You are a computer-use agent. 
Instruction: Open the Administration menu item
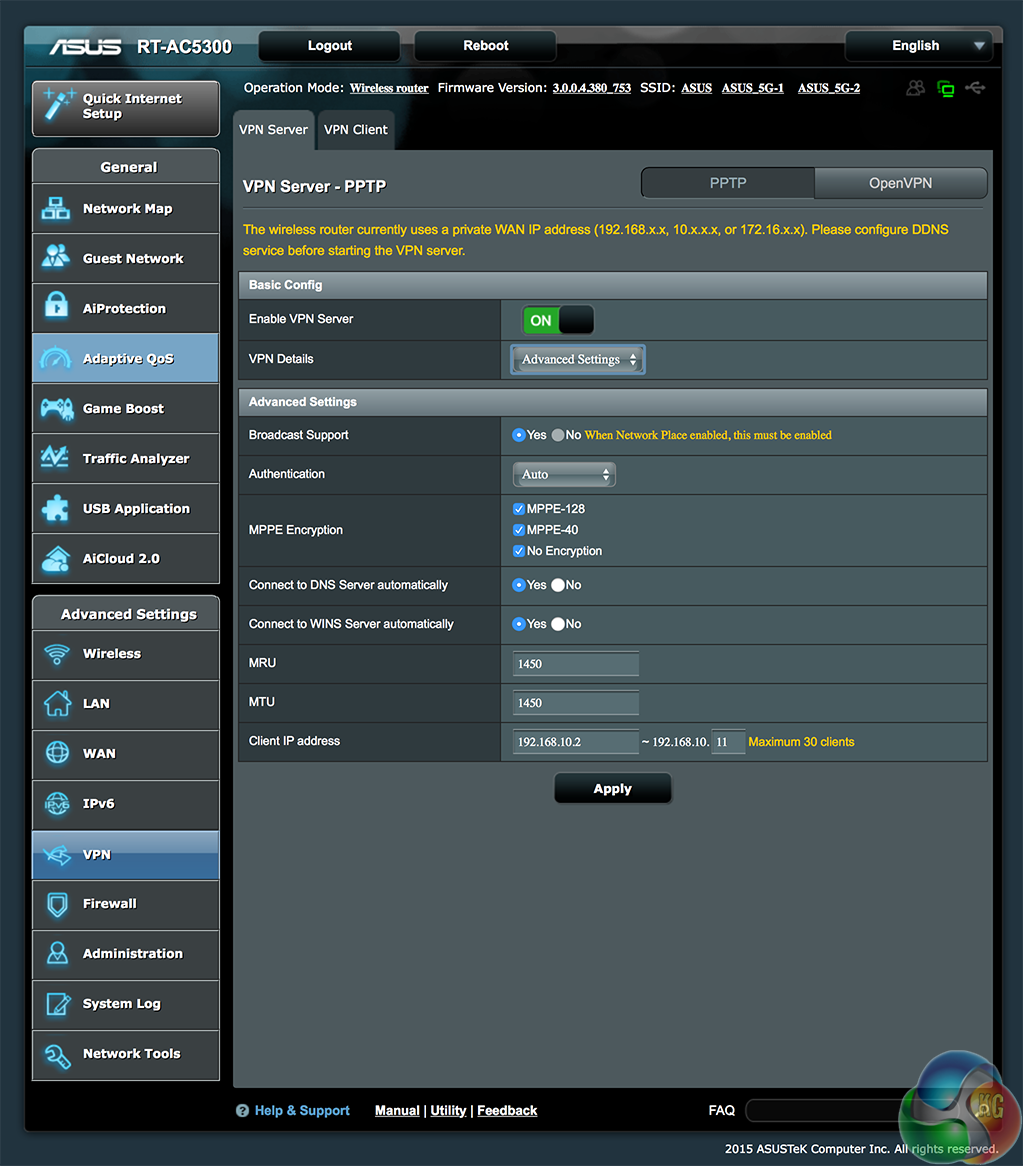click(x=126, y=954)
